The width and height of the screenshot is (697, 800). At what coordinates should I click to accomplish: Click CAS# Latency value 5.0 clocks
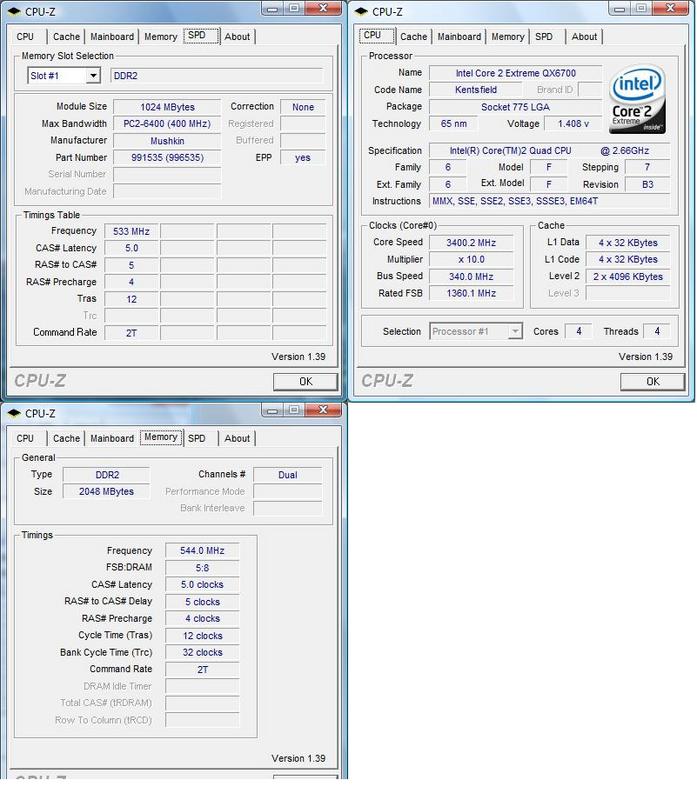coord(202,585)
